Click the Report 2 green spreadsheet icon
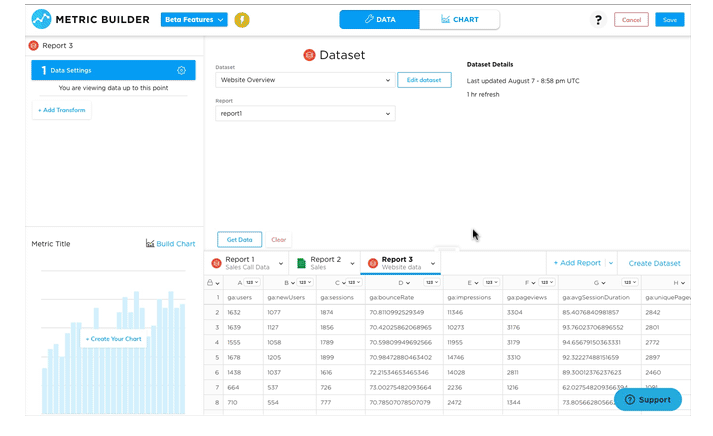Image resolution: width=713 pixels, height=436 pixels. pyautogui.click(x=301, y=263)
